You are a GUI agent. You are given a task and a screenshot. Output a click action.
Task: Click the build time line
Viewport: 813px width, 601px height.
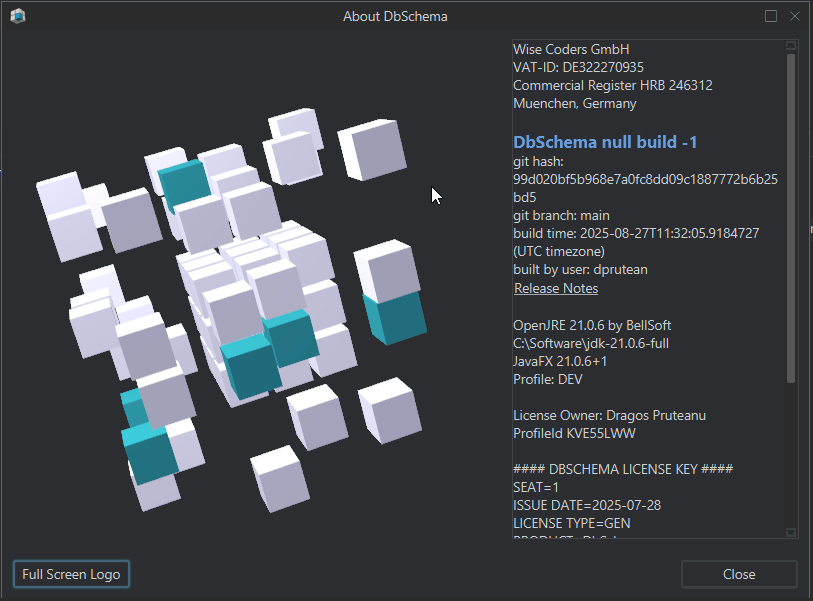(x=636, y=233)
